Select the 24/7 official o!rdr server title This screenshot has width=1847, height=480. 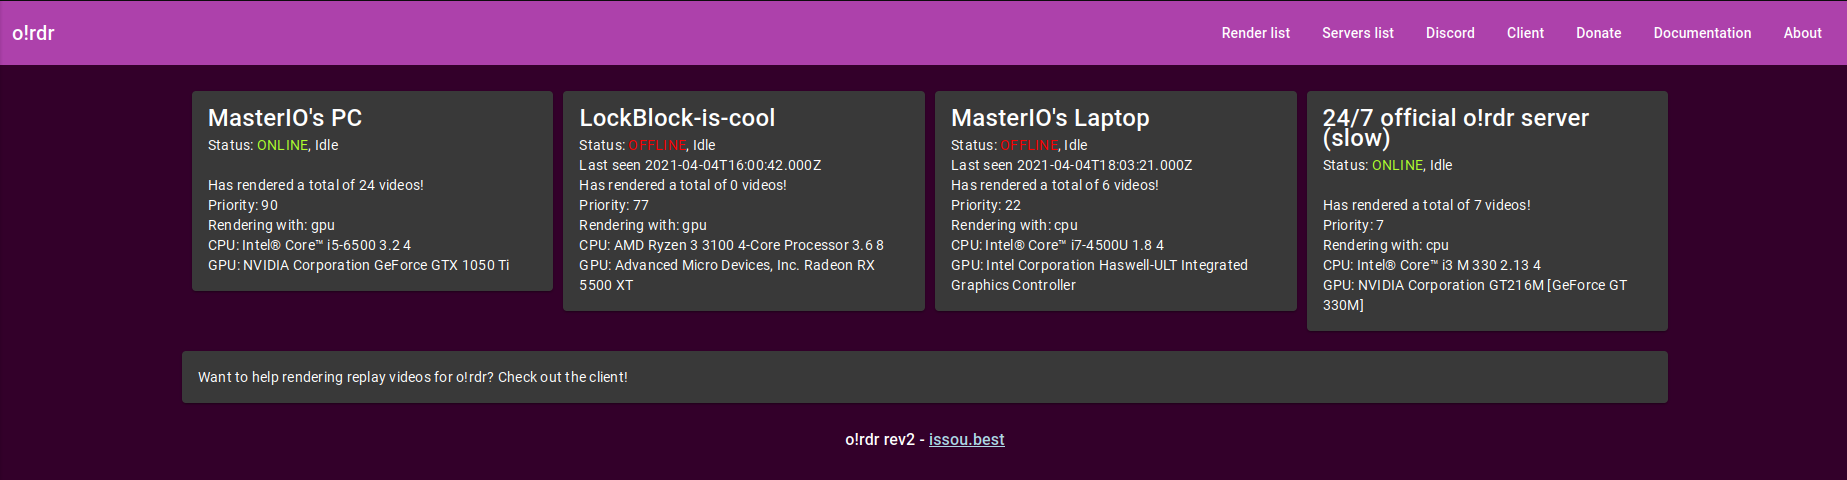click(x=1455, y=127)
